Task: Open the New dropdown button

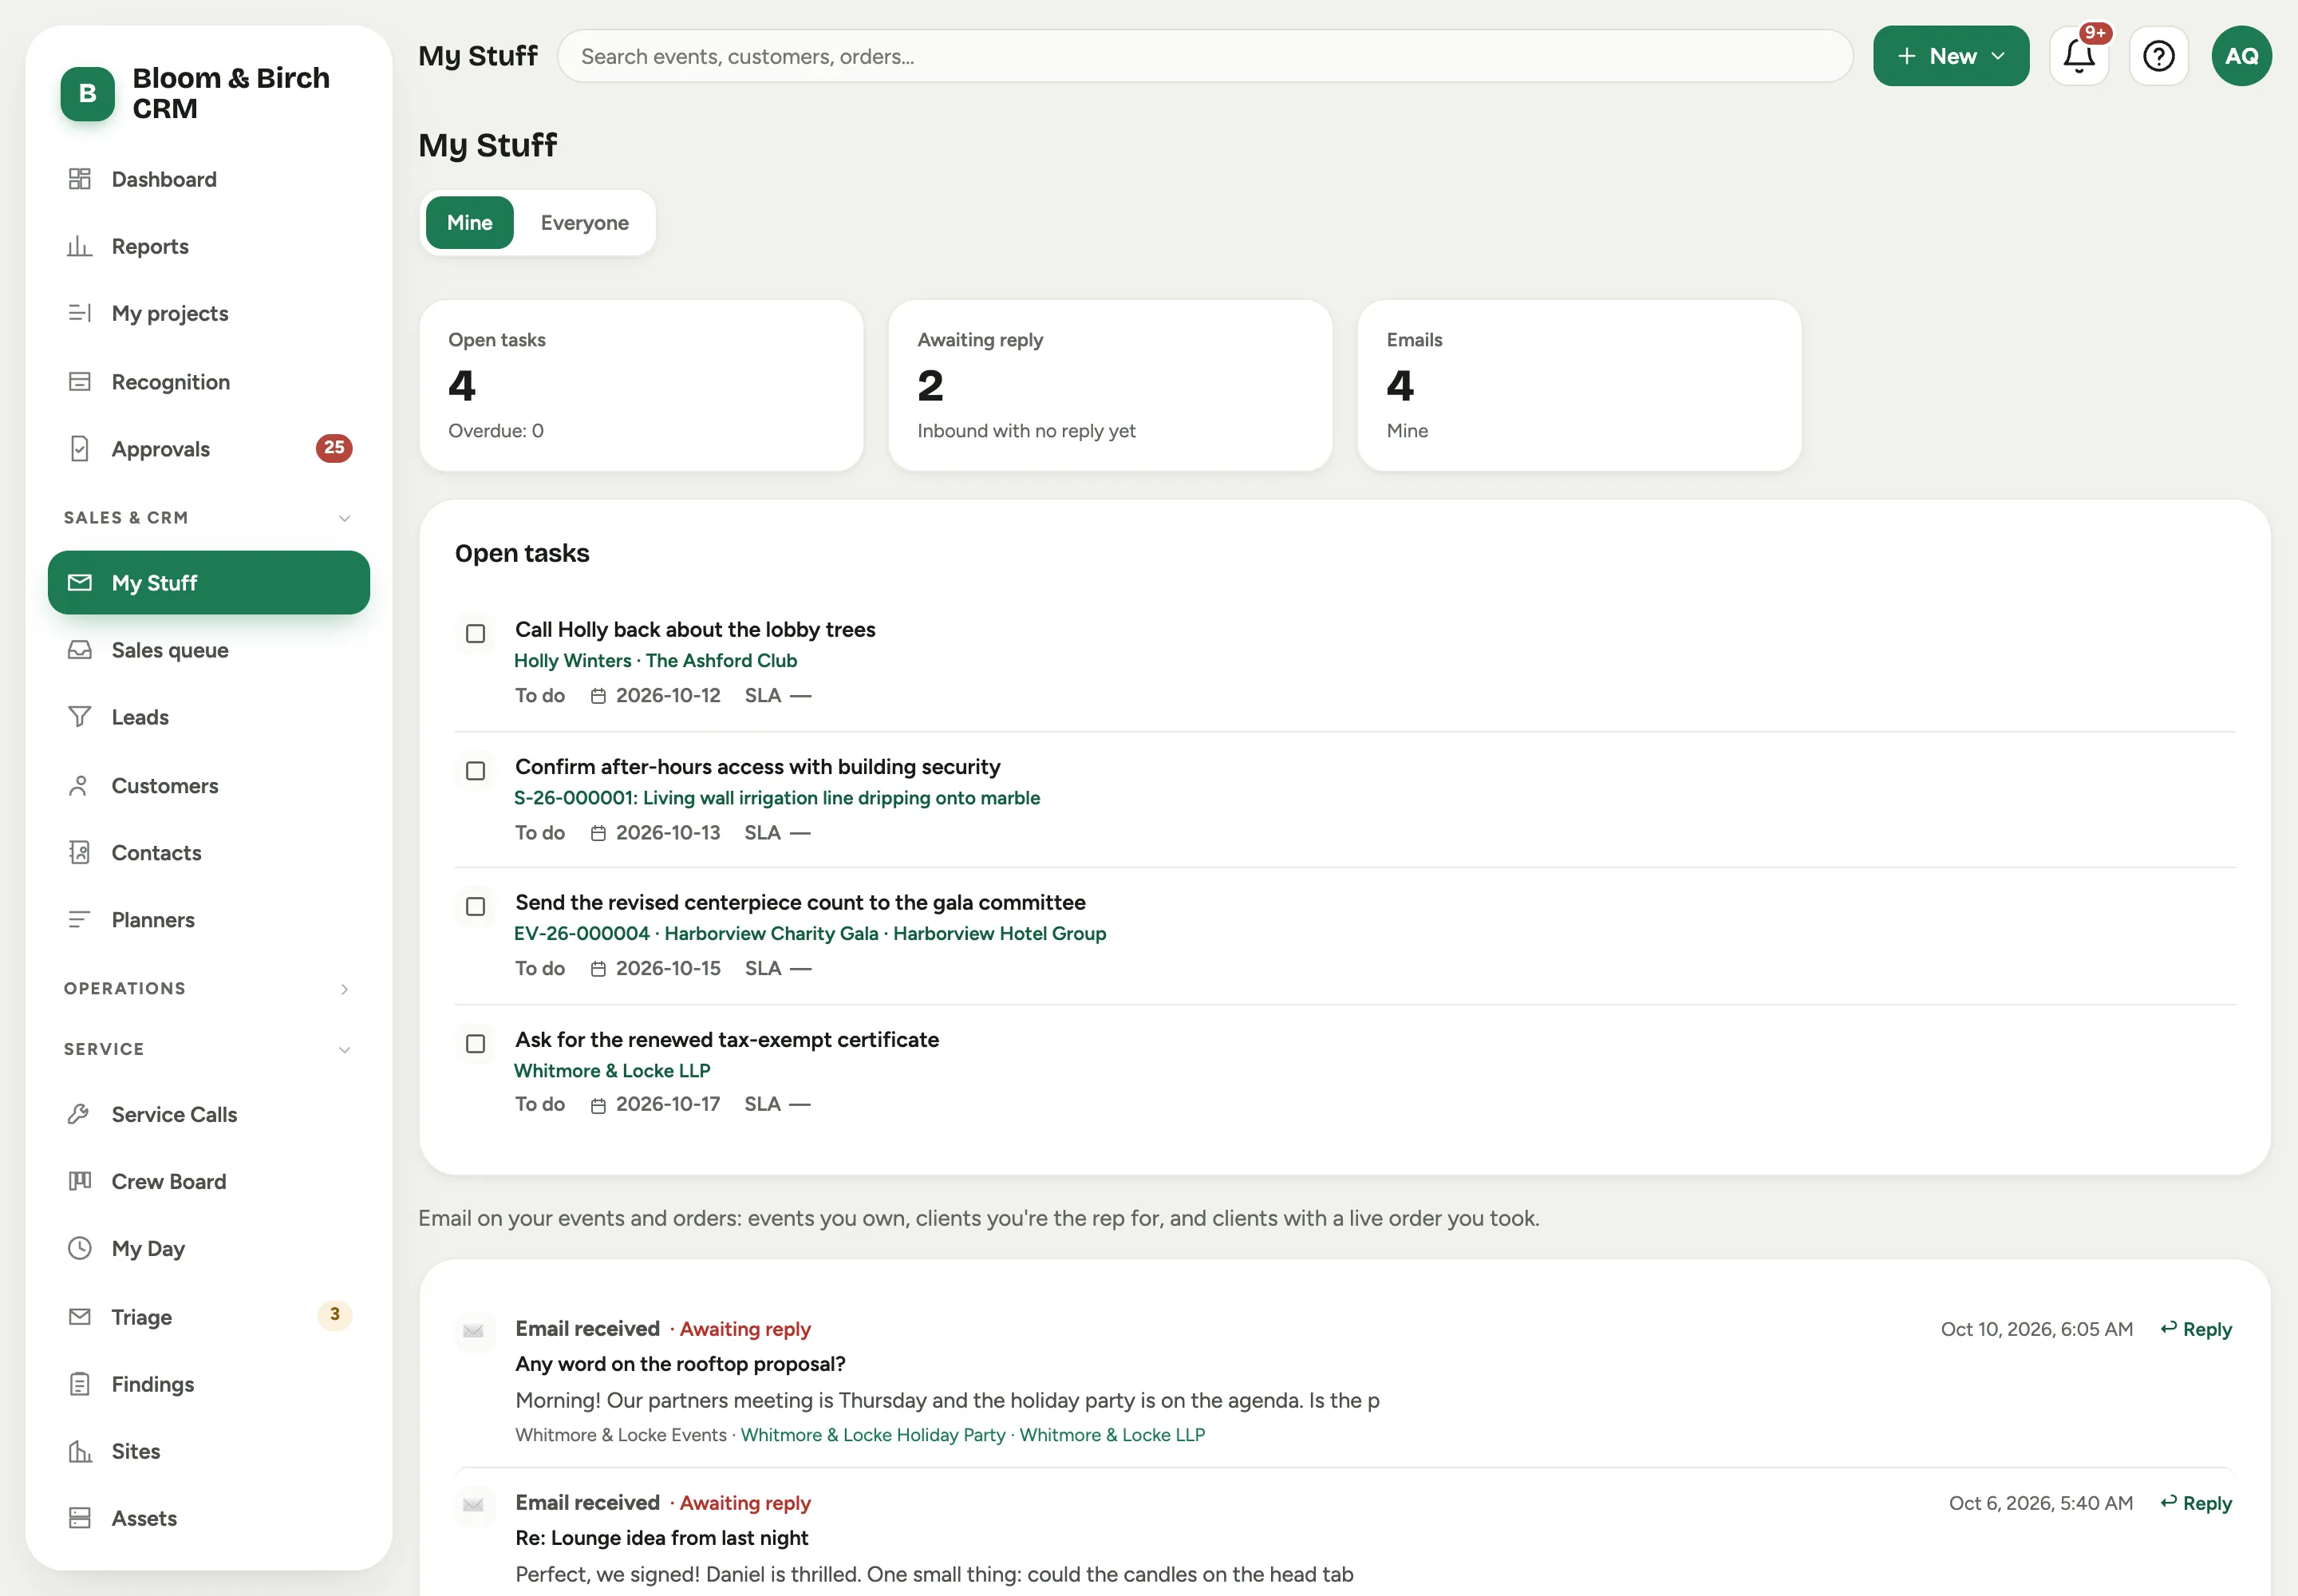Action: click(1951, 56)
